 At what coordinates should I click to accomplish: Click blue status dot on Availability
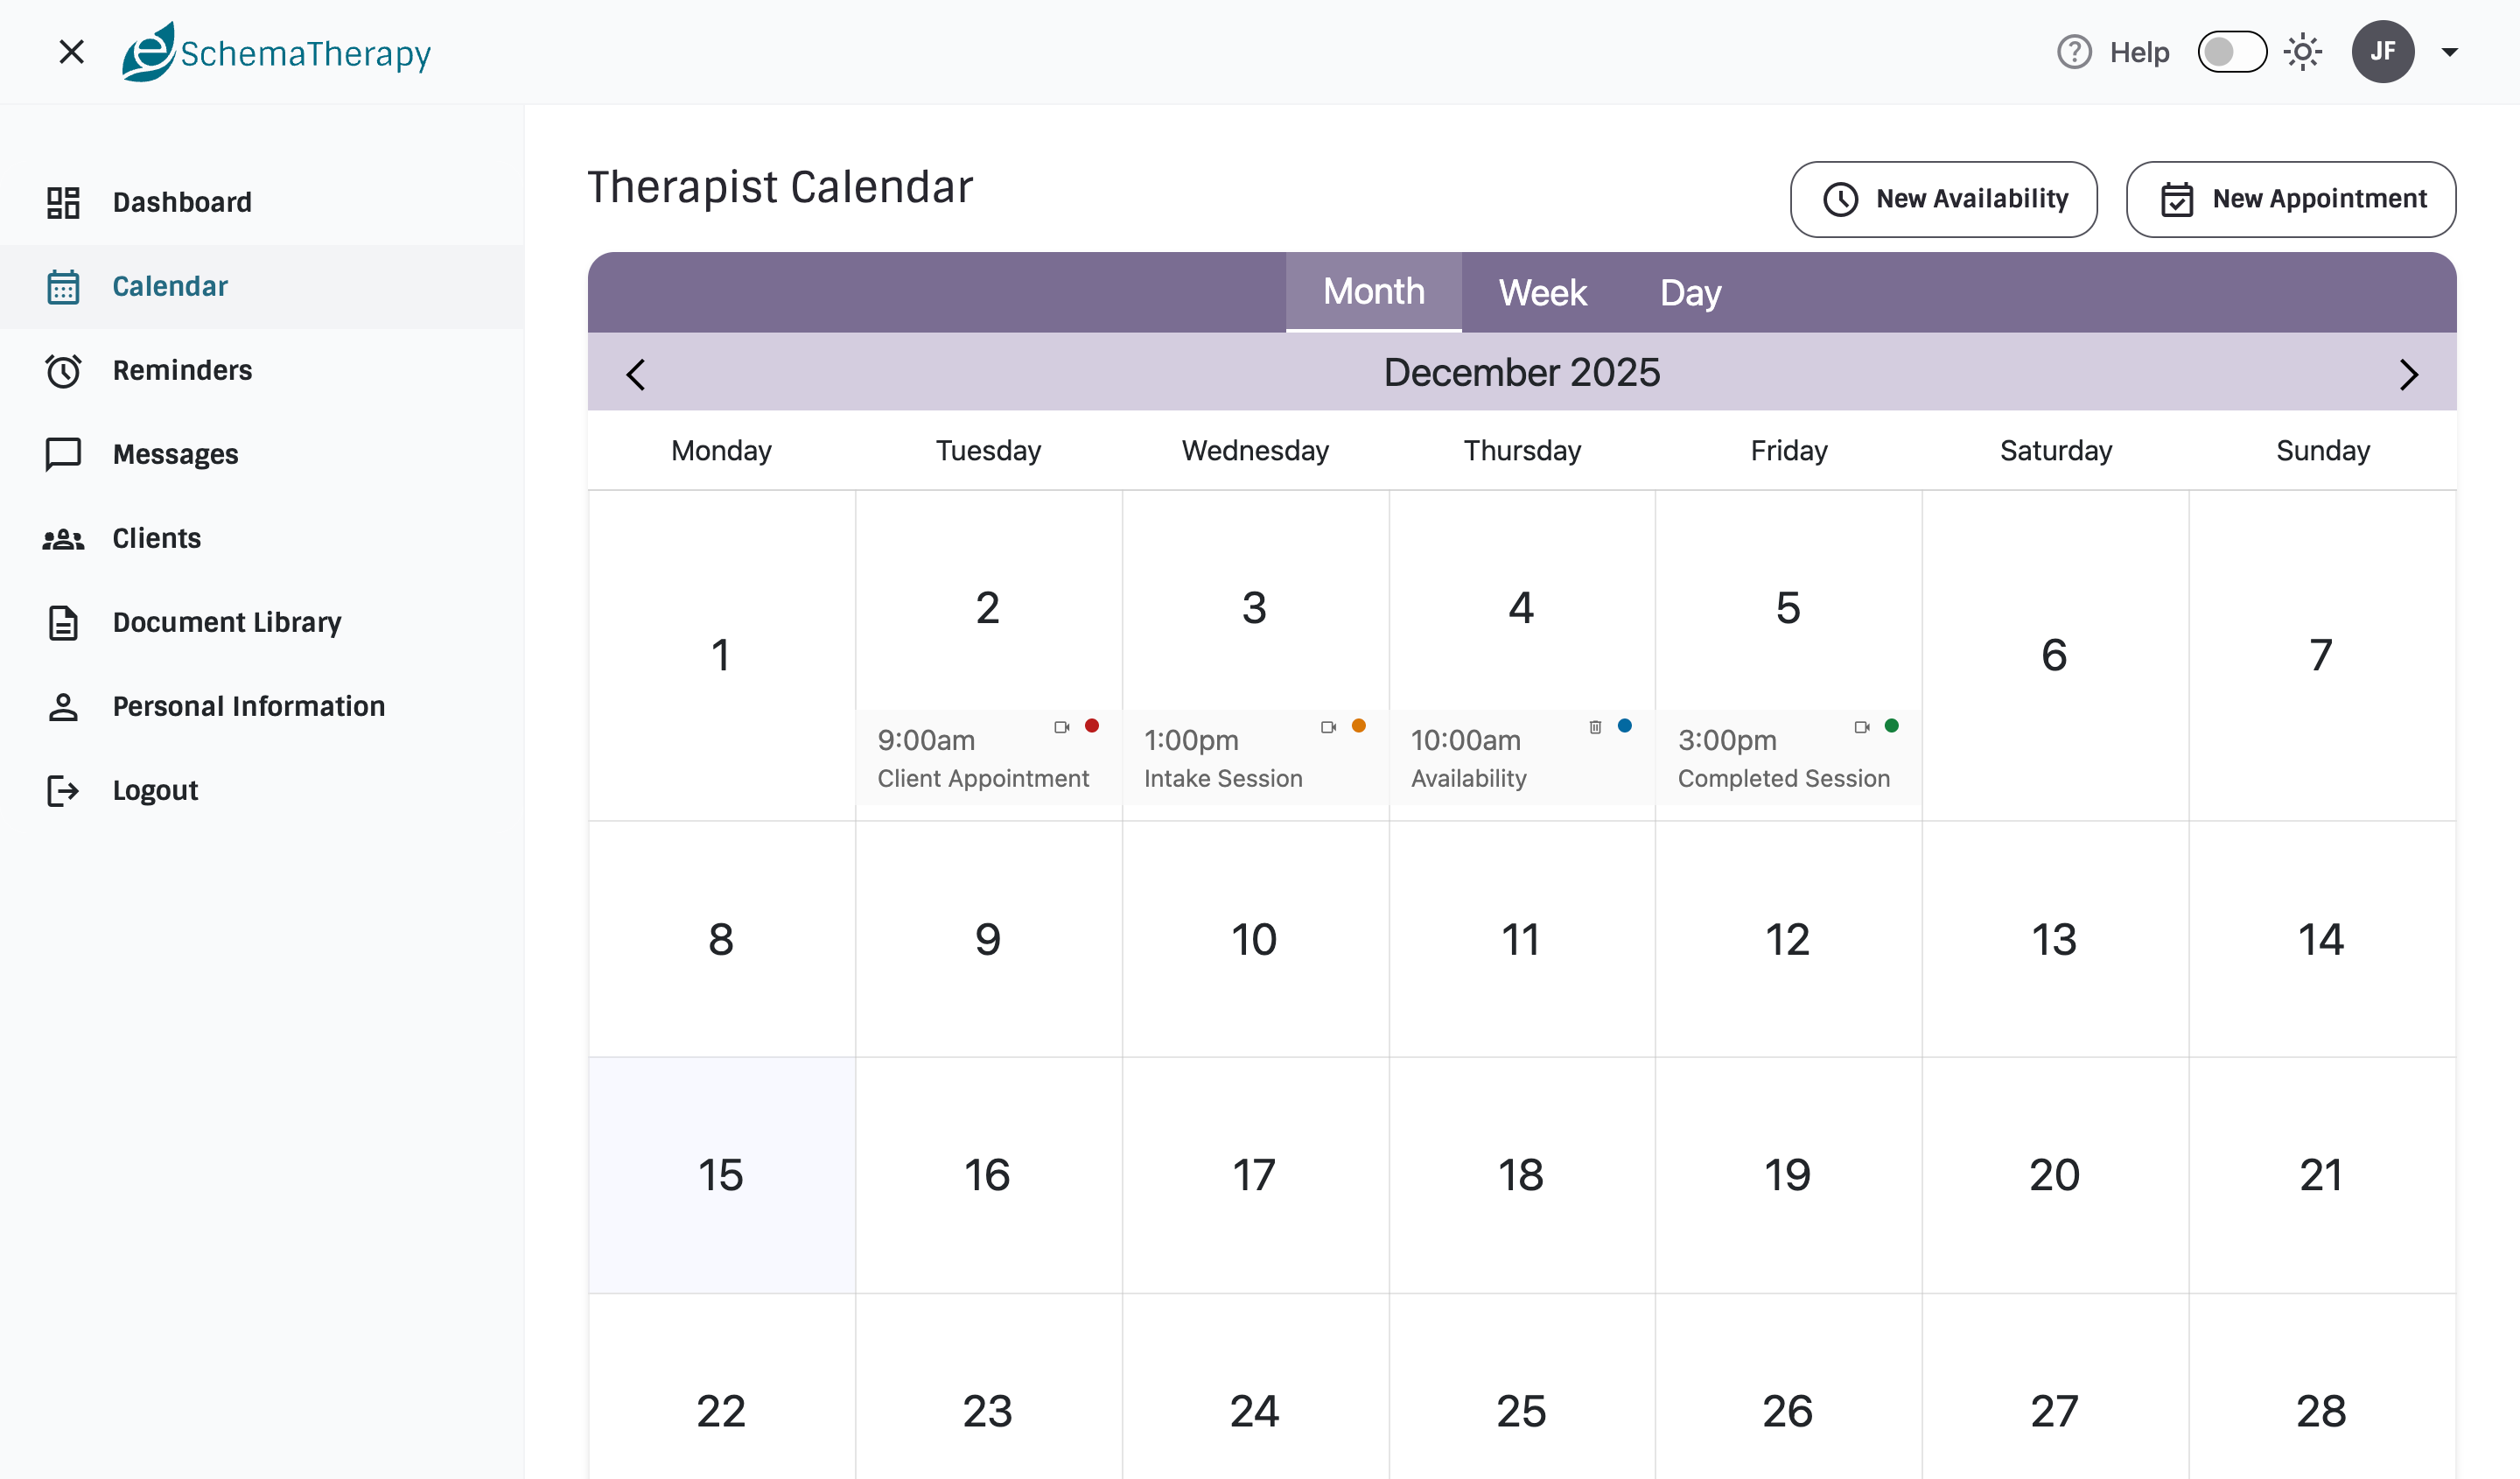click(x=1624, y=726)
